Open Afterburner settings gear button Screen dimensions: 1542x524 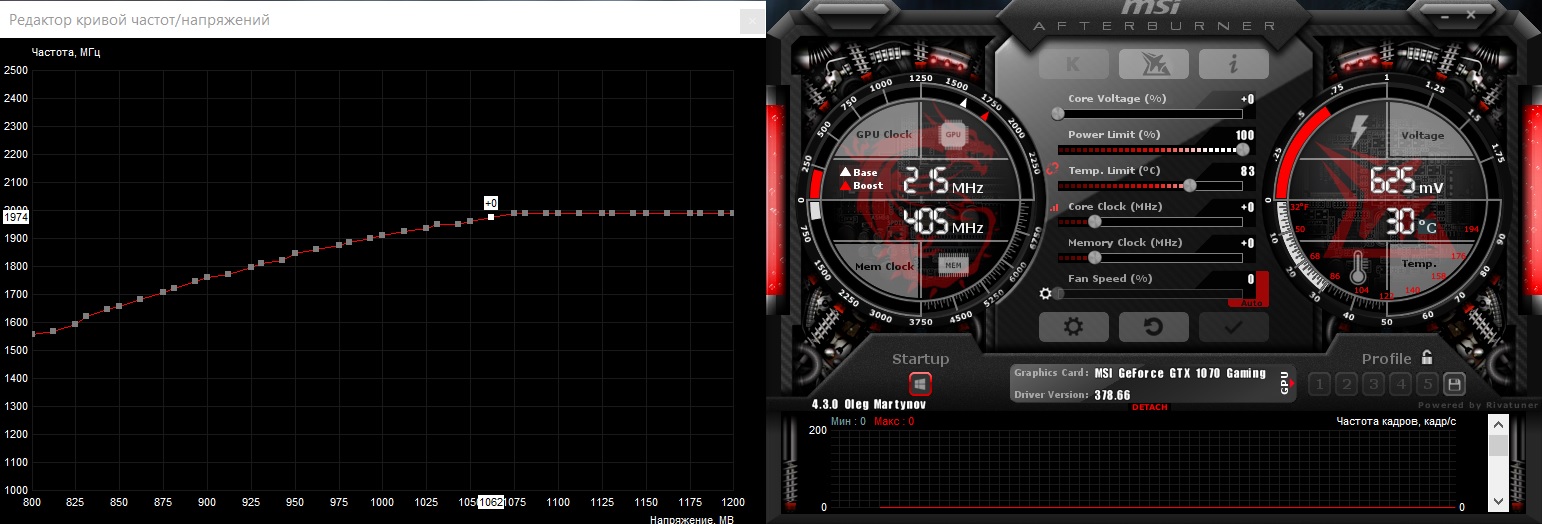click(1073, 326)
